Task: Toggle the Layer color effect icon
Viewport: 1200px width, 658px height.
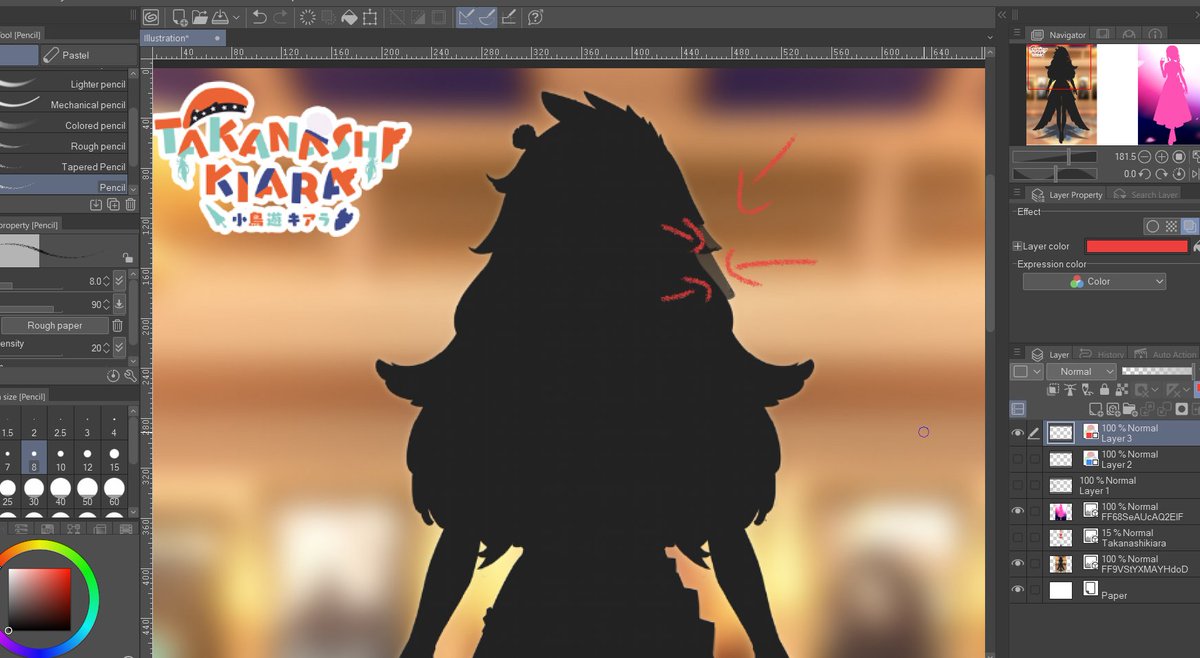Action: (x=1189, y=227)
